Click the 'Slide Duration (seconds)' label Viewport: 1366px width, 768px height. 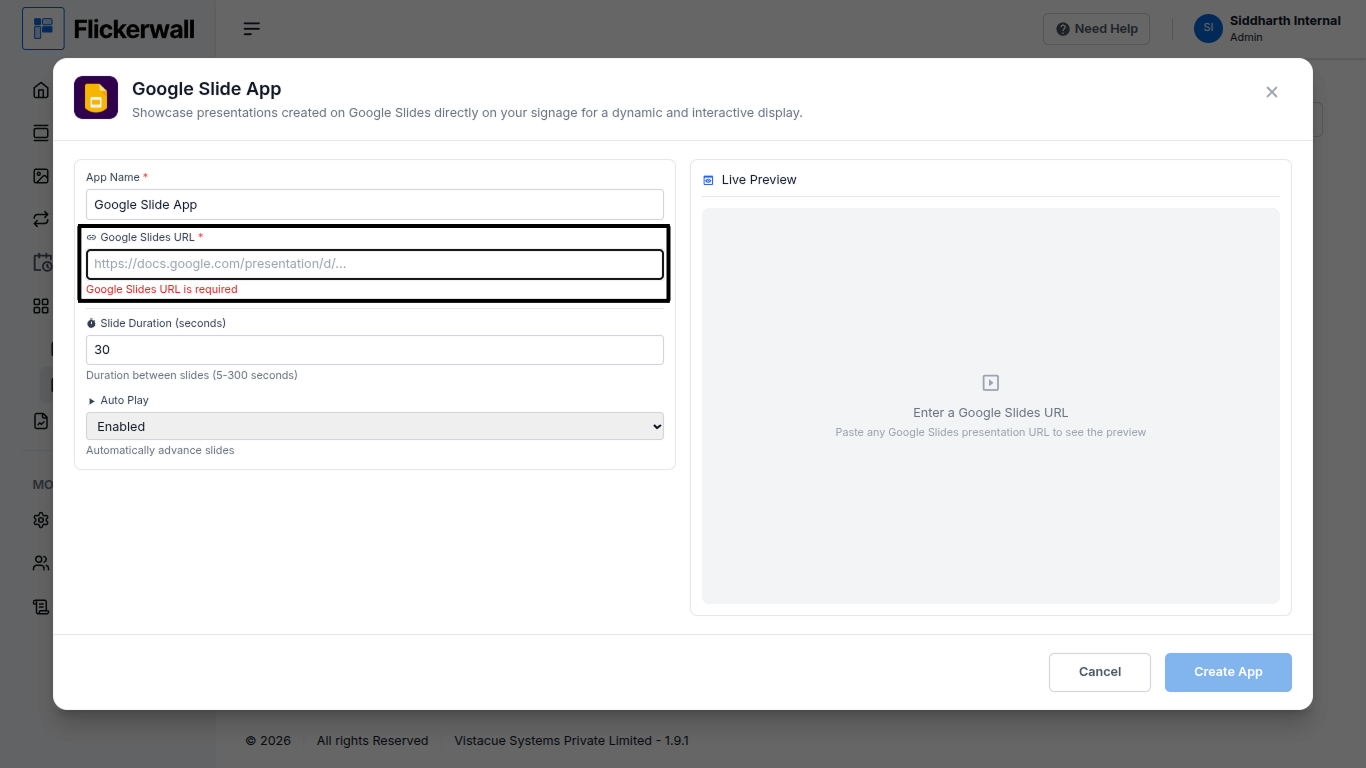coord(163,324)
